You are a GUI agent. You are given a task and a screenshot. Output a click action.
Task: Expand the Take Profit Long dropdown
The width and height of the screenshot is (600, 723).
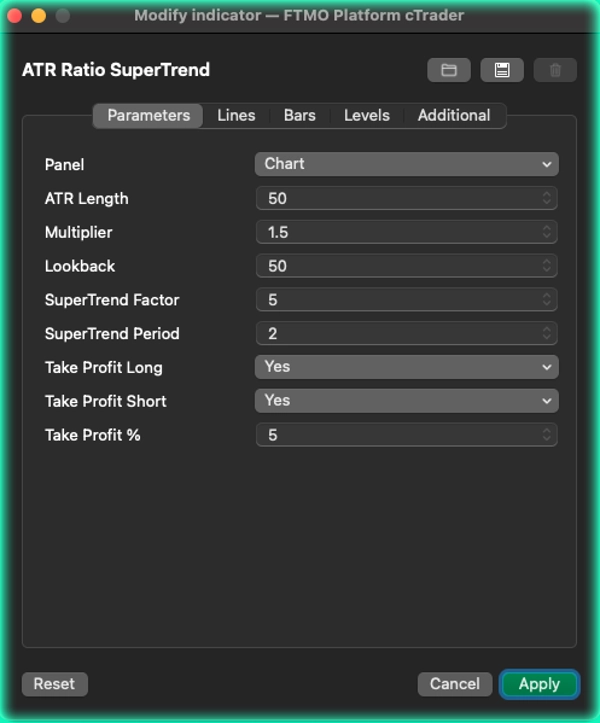click(x=406, y=367)
